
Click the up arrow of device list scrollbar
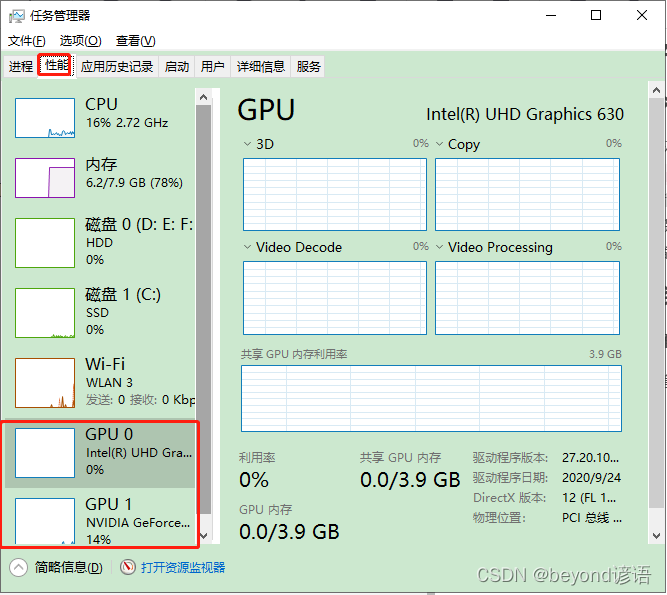pyautogui.click(x=203, y=97)
